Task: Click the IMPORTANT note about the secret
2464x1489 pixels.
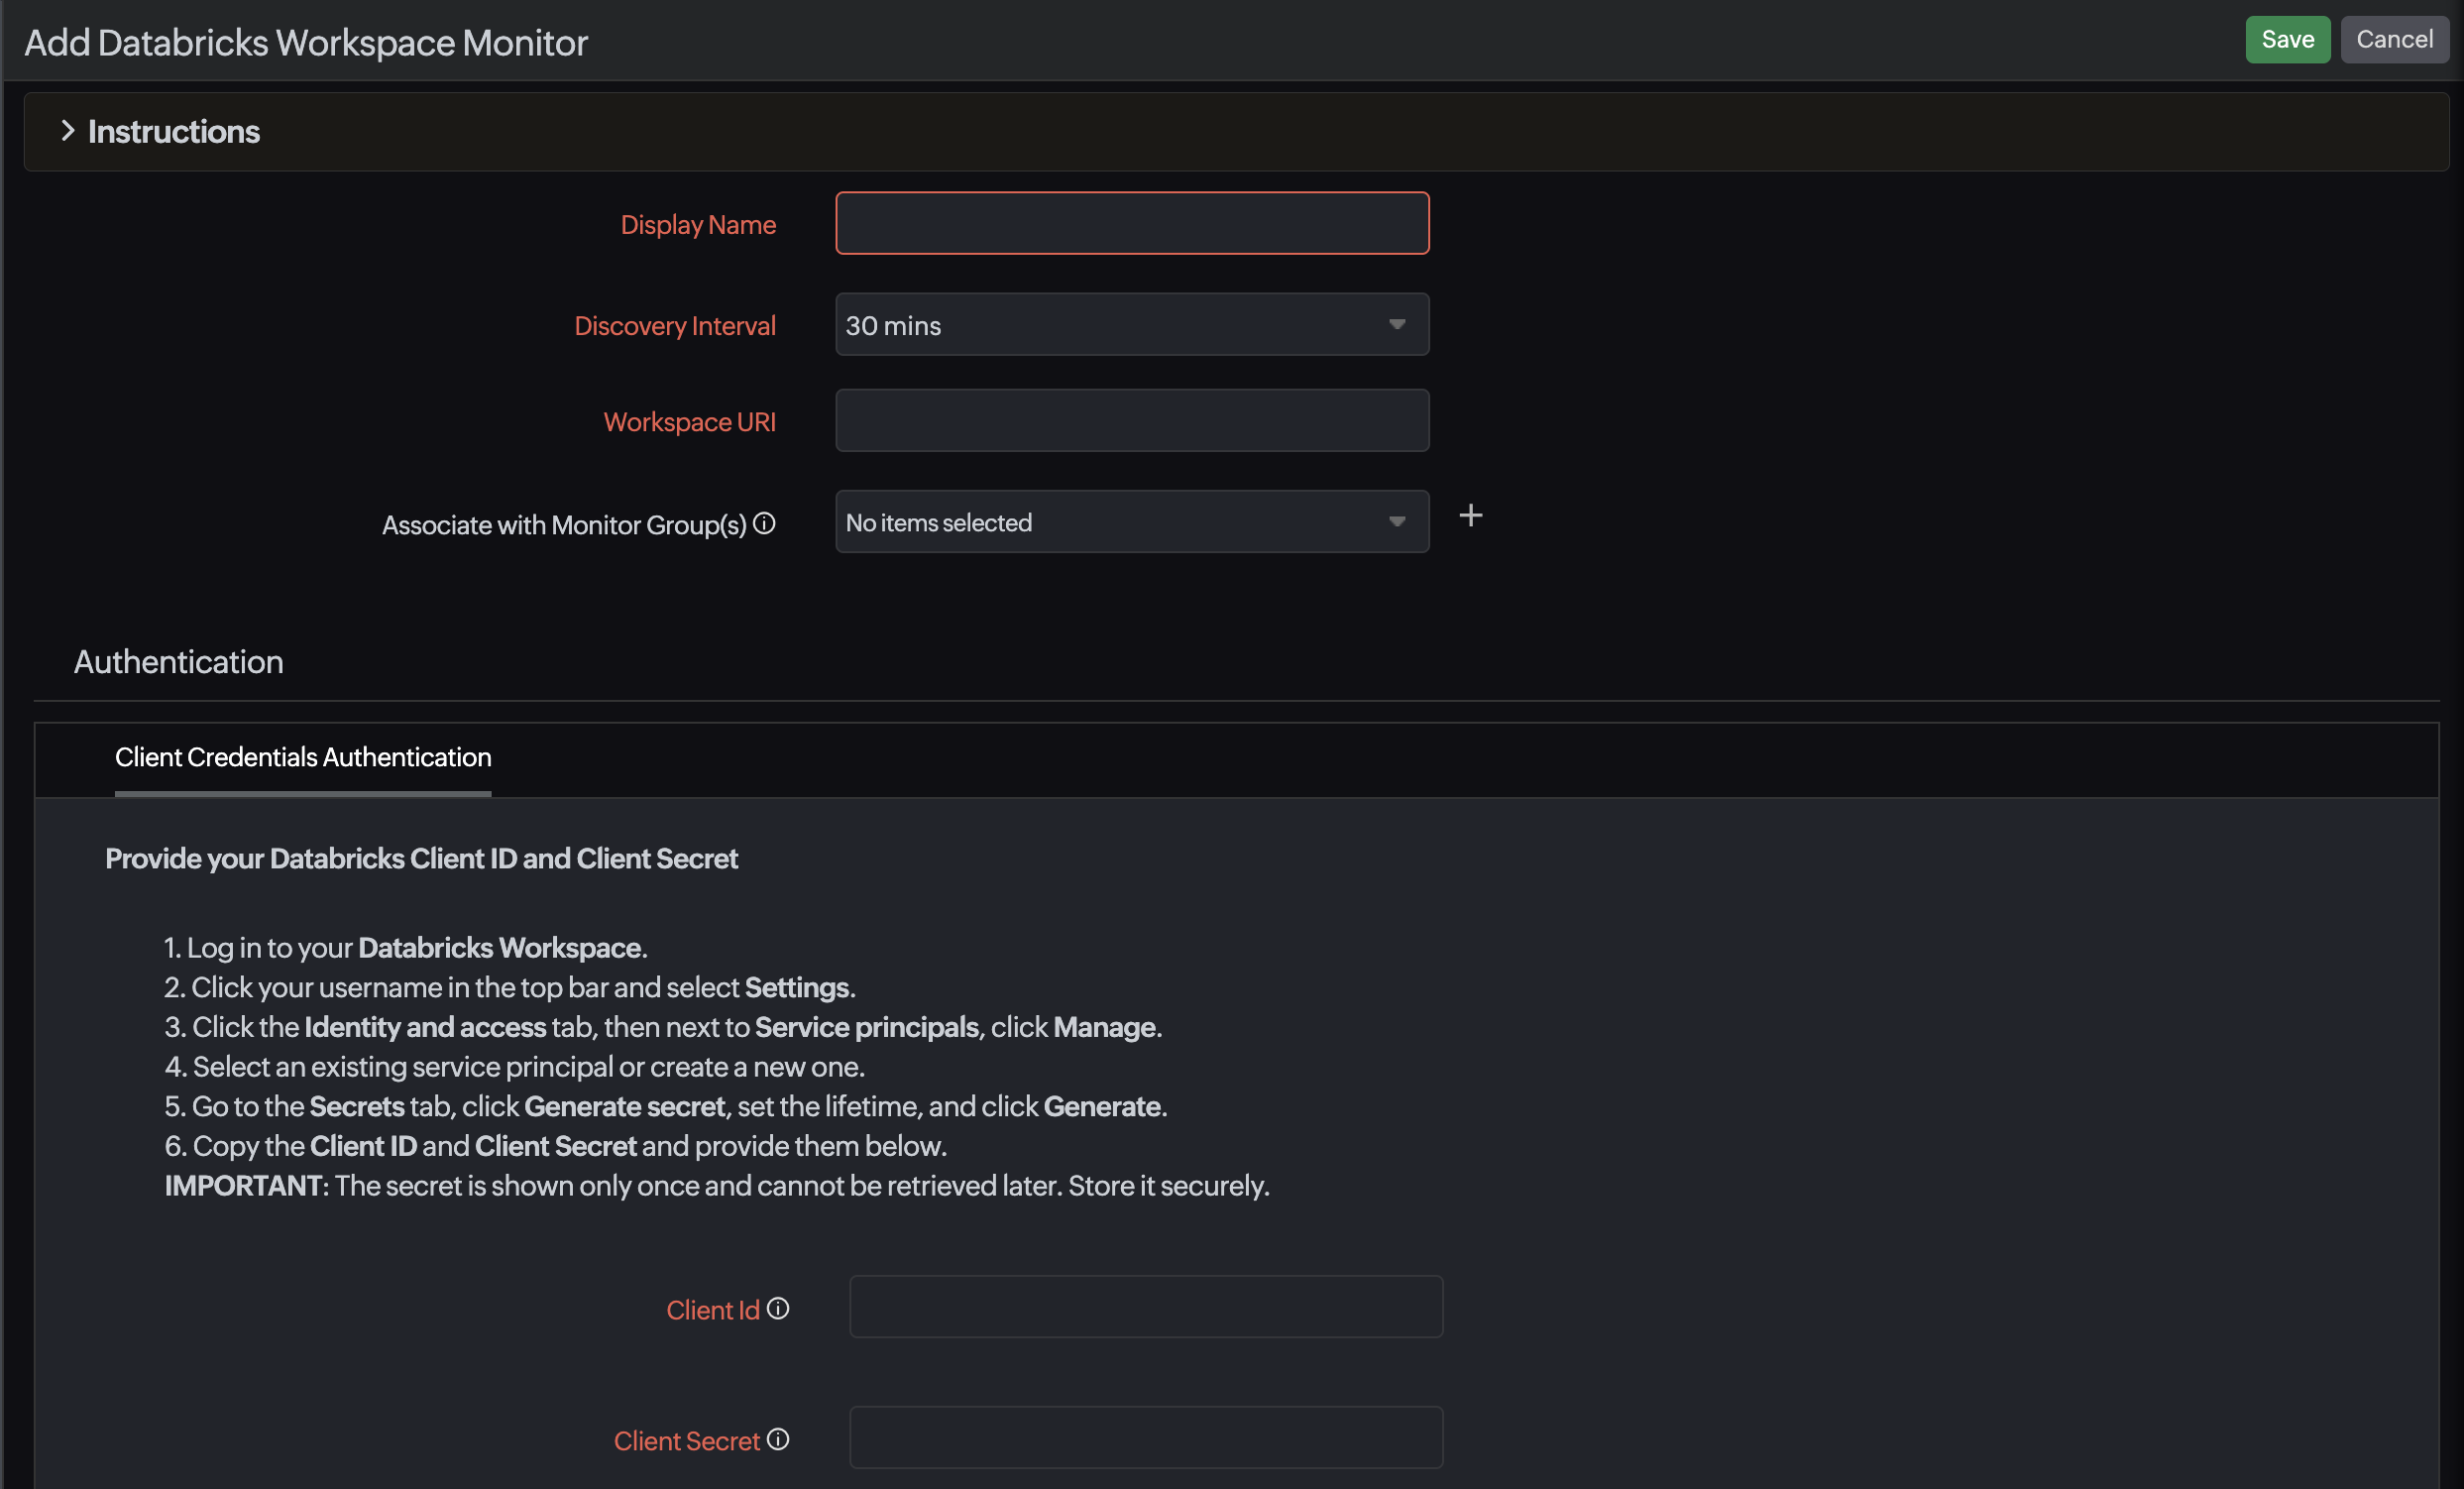Action: (717, 1185)
